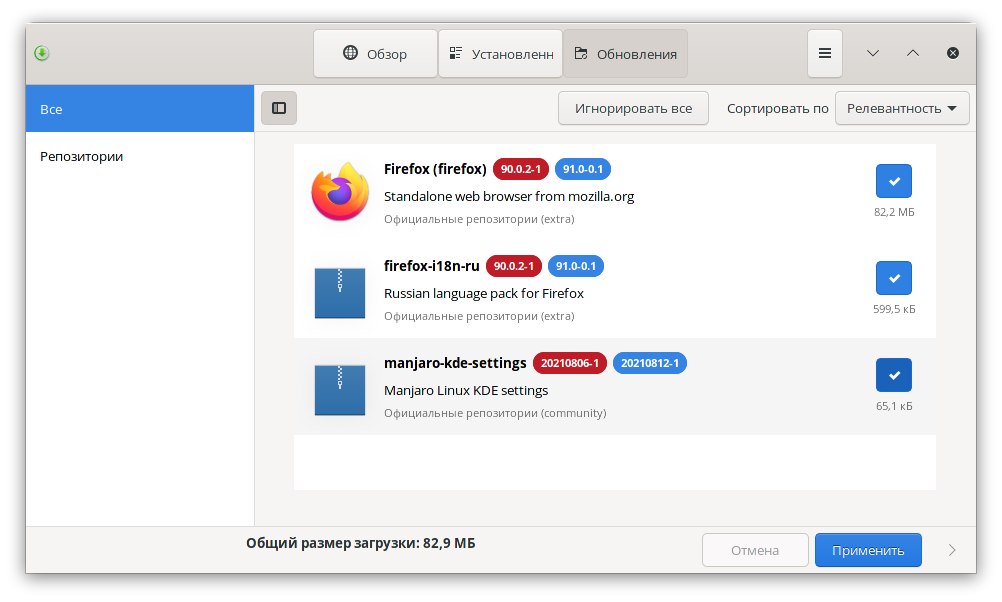The width and height of the screenshot is (1002, 602).
Task: Click the Отмена button
Action: pos(755,550)
